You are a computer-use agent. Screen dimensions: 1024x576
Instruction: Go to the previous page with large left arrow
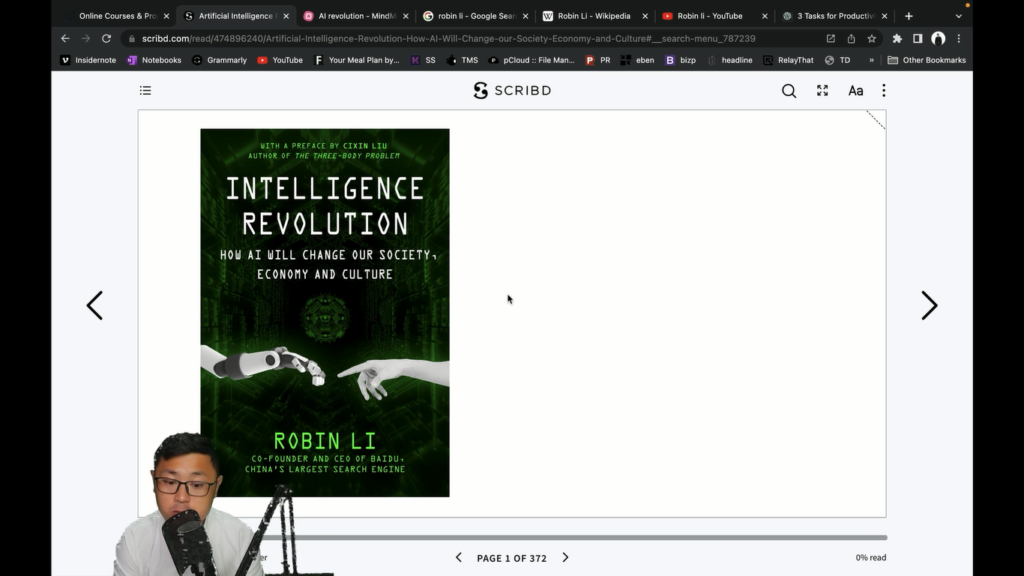(x=95, y=306)
